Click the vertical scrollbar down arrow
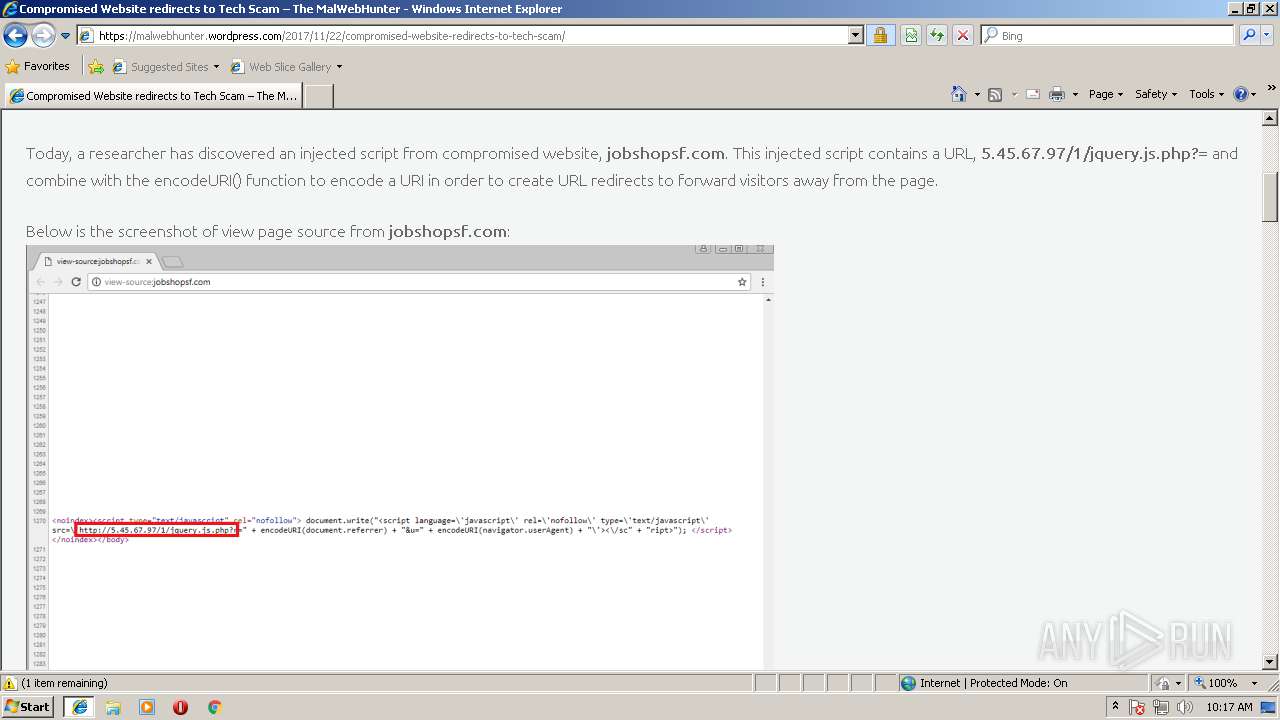1280x720 pixels. [1271, 662]
